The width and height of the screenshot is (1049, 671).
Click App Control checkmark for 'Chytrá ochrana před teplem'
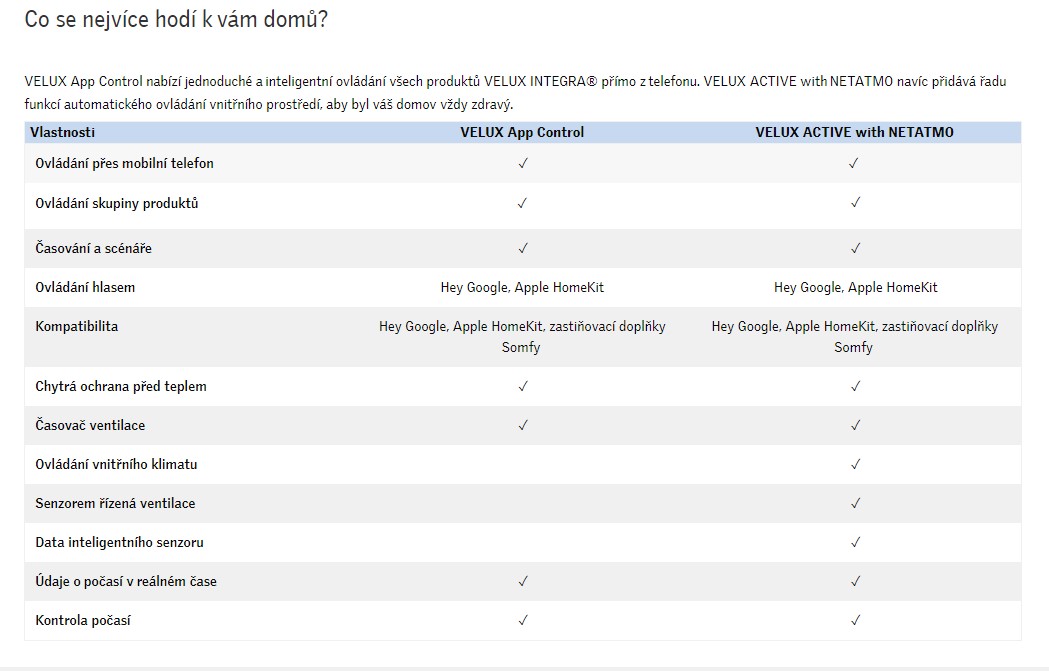tap(522, 386)
